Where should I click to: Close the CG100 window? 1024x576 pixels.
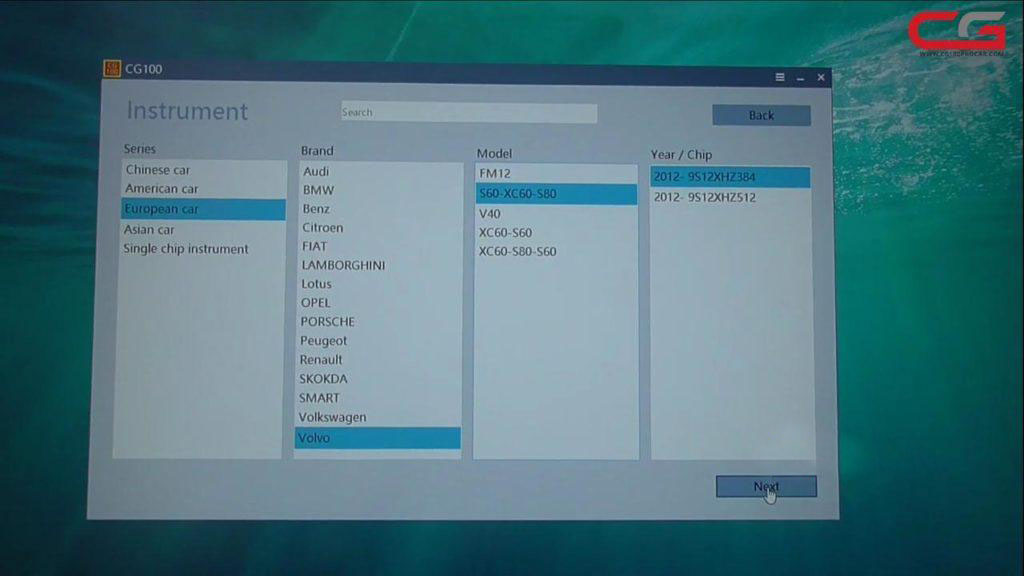point(821,78)
